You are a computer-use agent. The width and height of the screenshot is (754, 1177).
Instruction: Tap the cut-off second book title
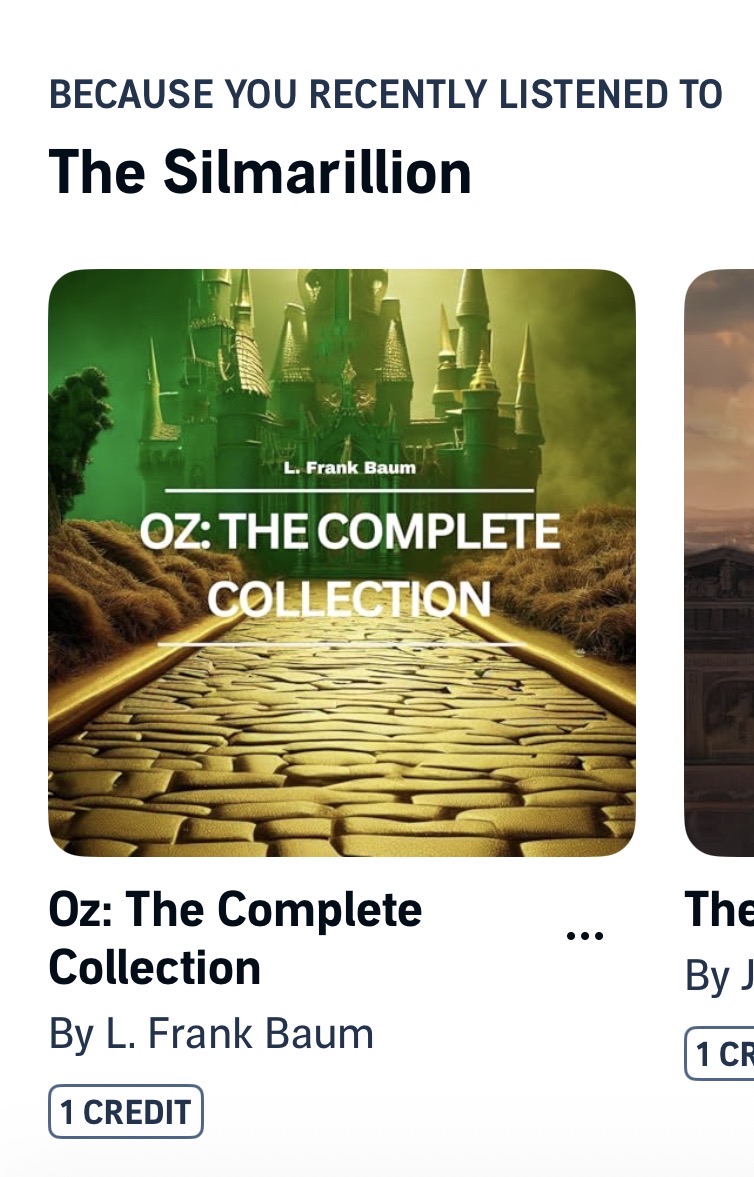[x=719, y=909]
